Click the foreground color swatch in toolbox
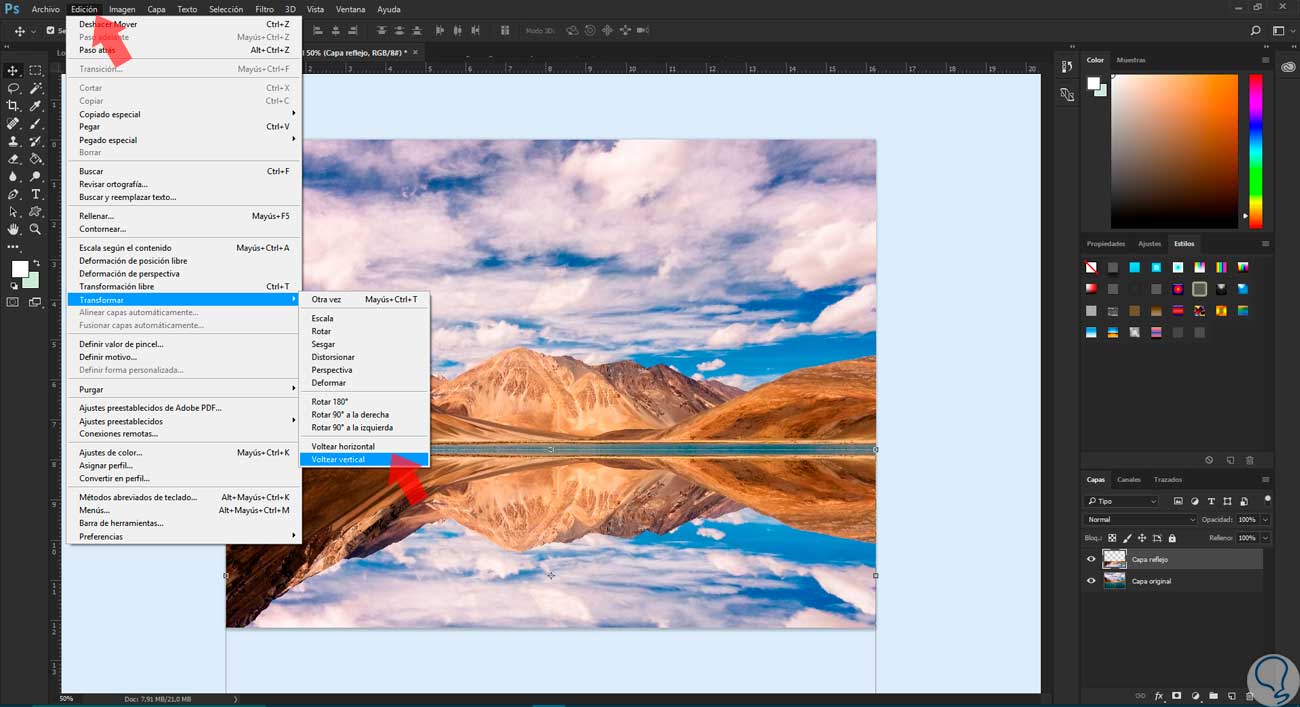Image resolution: width=1300 pixels, height=707 pixels. click(x=19, y=269)
